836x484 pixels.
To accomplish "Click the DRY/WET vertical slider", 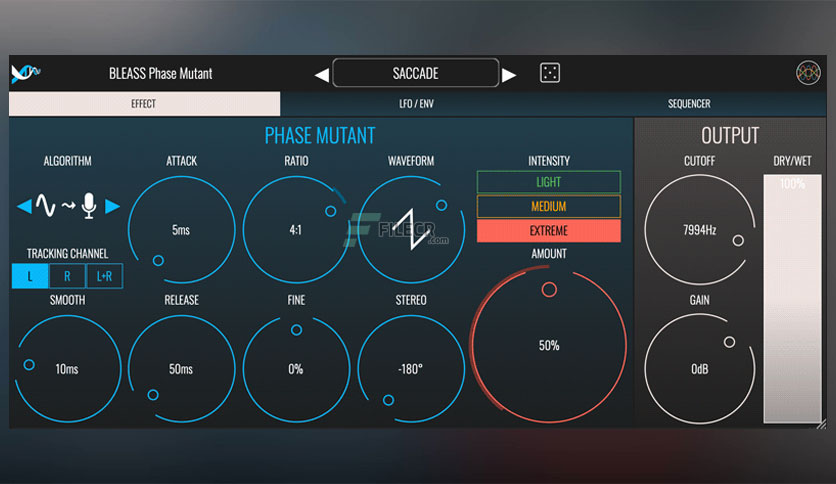I will point(792,299).
